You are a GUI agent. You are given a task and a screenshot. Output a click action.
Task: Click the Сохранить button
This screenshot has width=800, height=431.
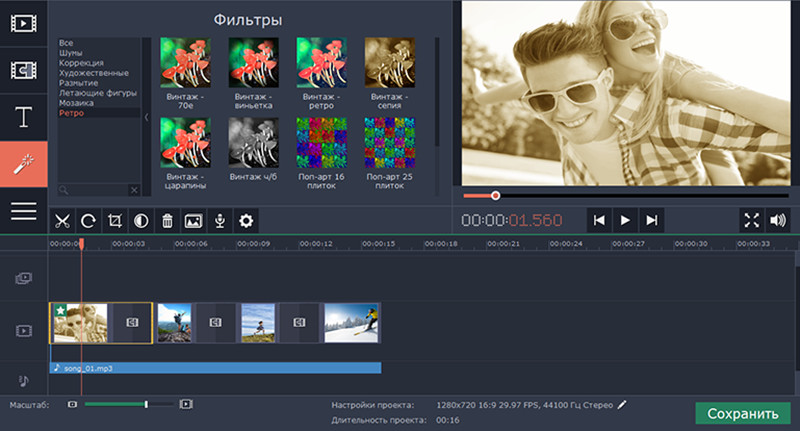click(742, 413)
